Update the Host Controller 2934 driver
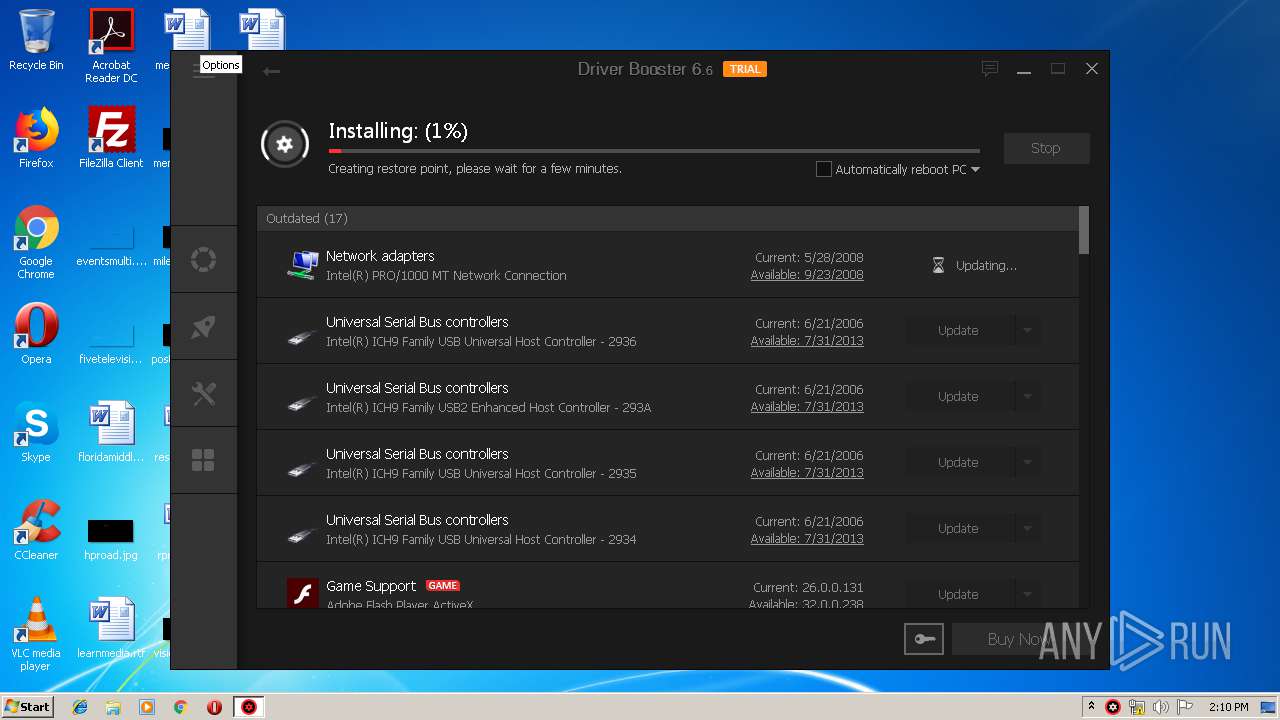Image resolution: width=1280 pixels, height=720 pixels. pos(959,529)
